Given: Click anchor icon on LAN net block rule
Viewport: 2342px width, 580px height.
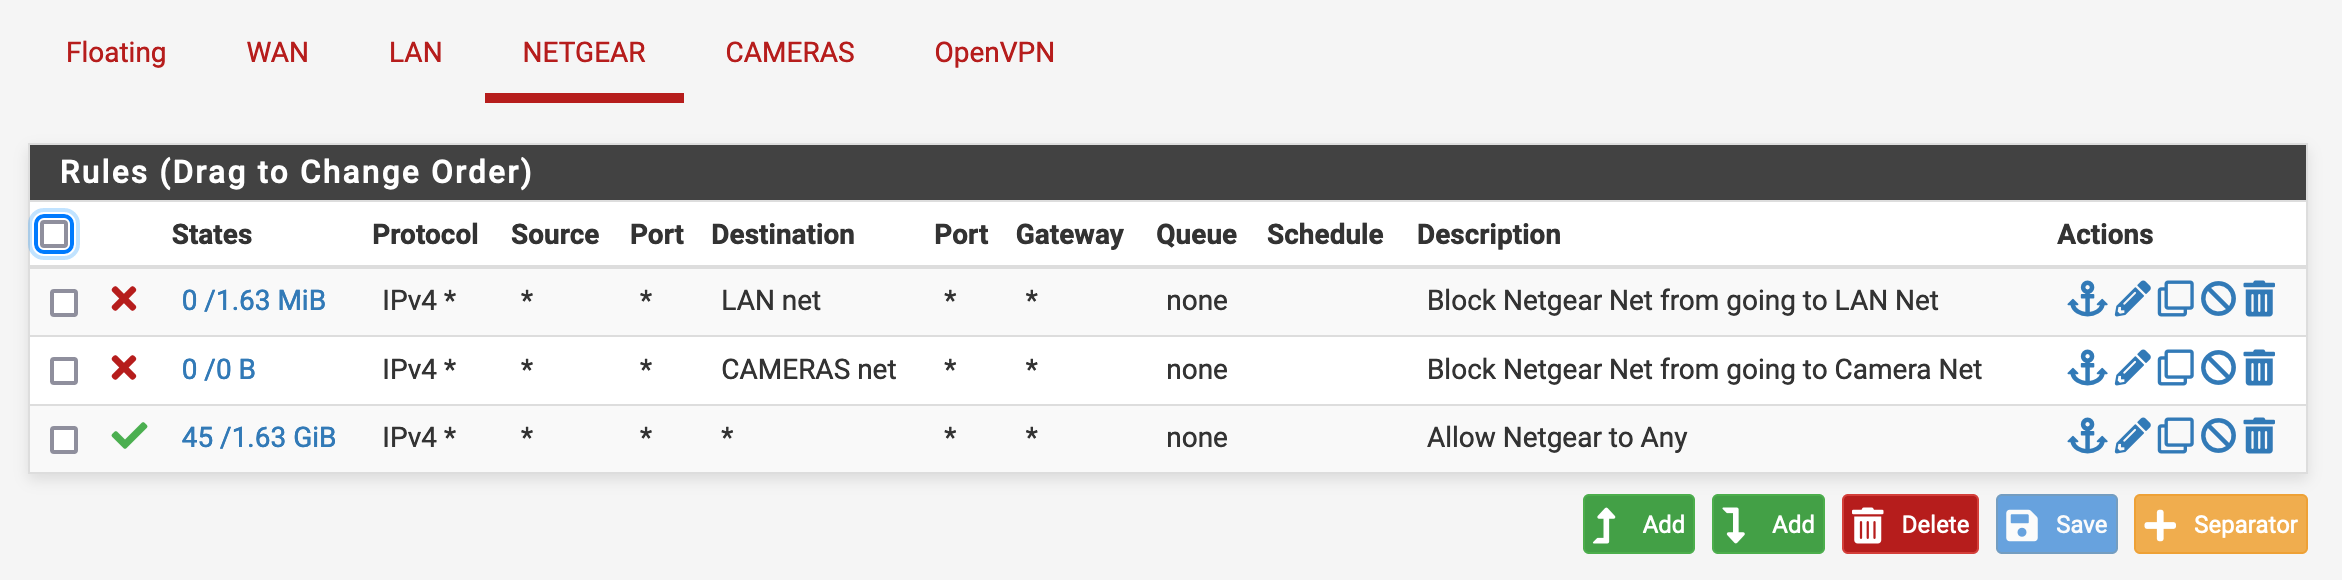Looking at the screenshot, I should point(2087,300).
